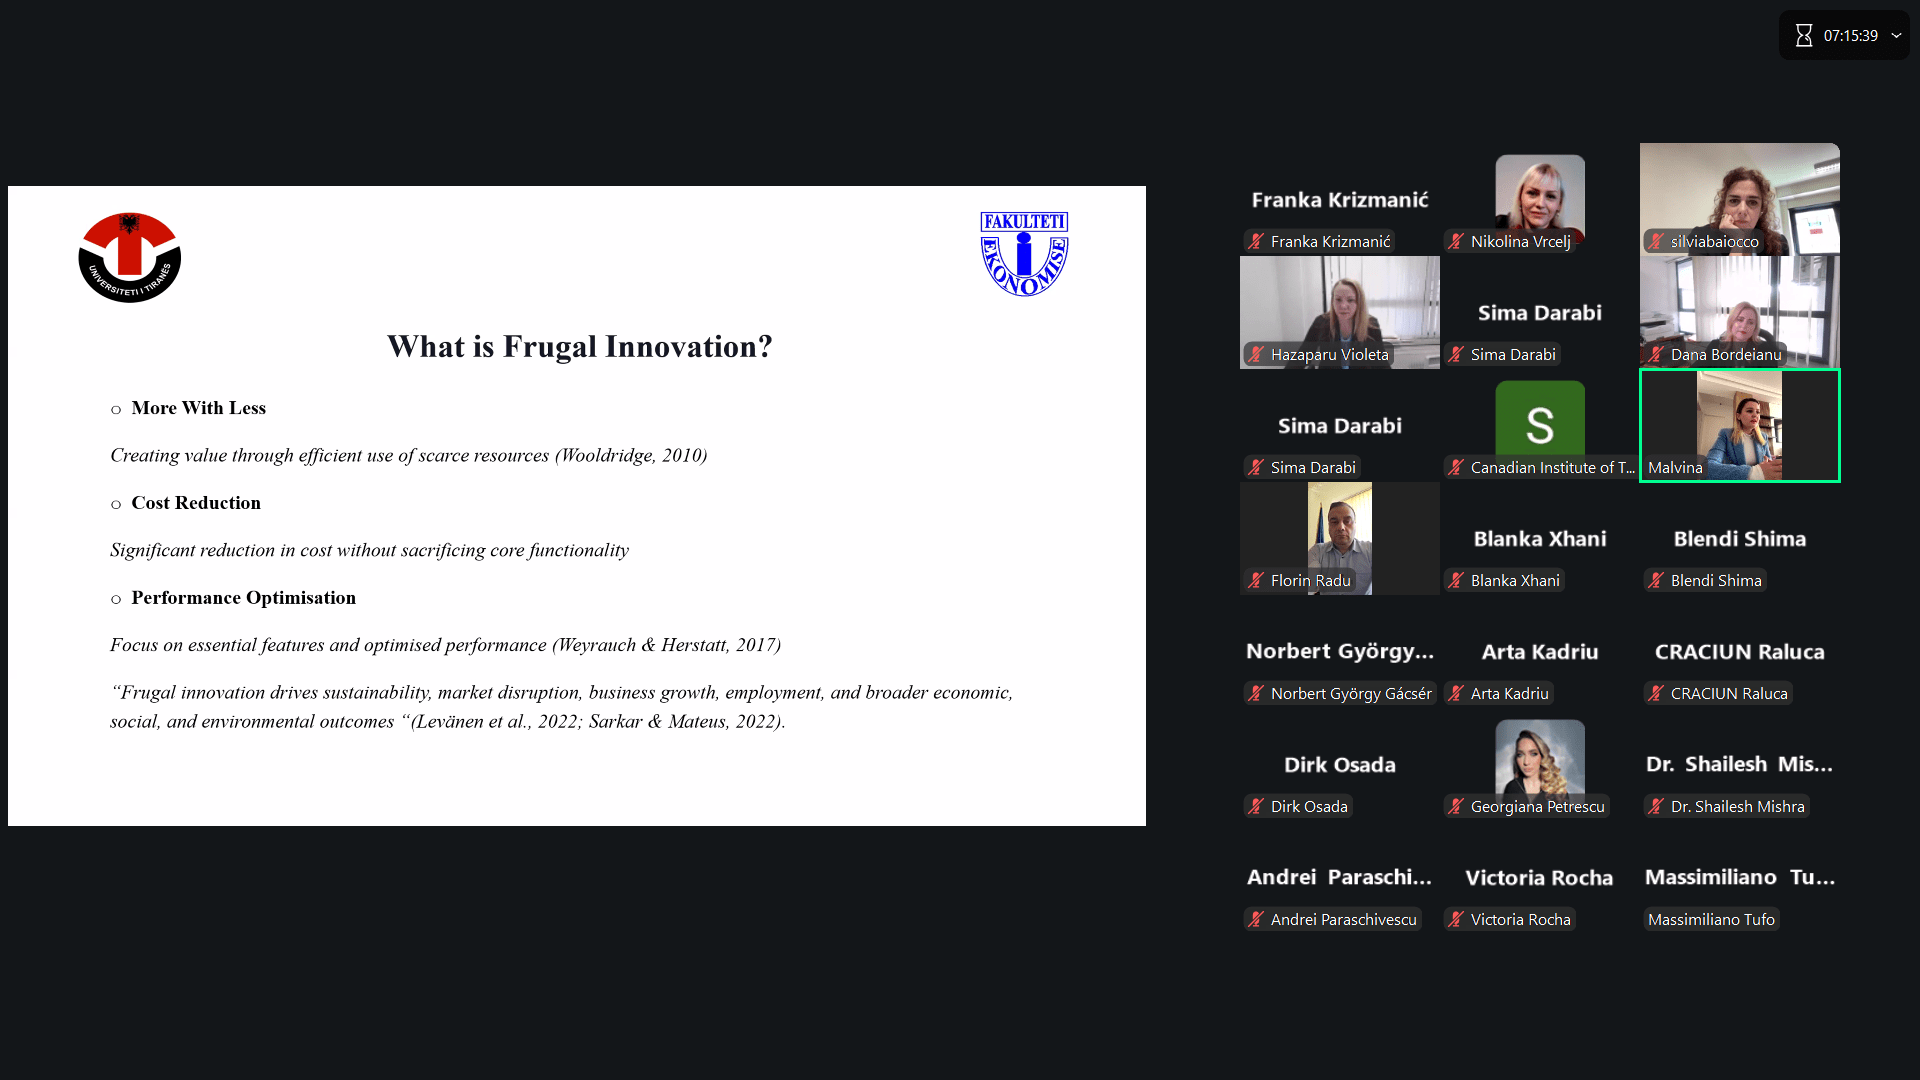Click CRACIUN Raluca's muted mic icon
The width and height of the screenshot is (1920, 1080).
pyautogui.click(x=1656, y=694)
